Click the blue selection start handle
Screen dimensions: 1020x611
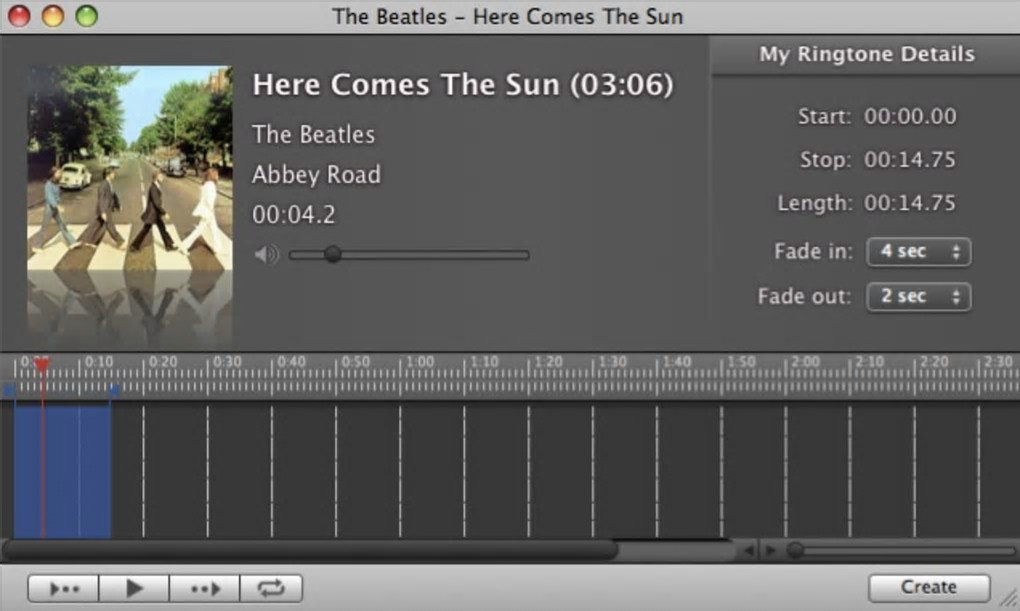[10, 390]
